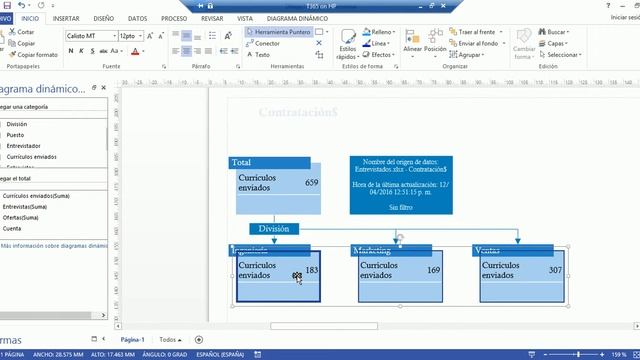Viewport: 640px width, 360px height.
Task: Adjust the zoom slider handle
Action: (x=578, y=355)
